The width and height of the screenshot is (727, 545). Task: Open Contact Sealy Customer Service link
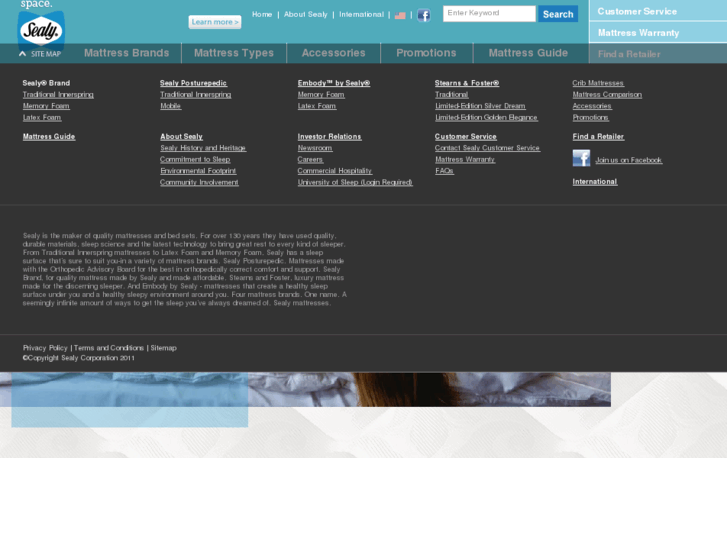487,148
